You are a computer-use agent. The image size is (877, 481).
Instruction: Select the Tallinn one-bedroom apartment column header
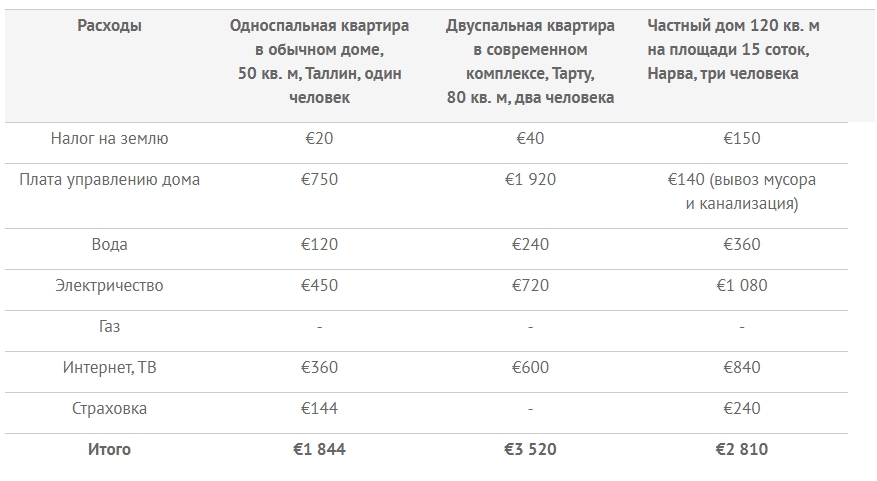click(x=319, y=61)
